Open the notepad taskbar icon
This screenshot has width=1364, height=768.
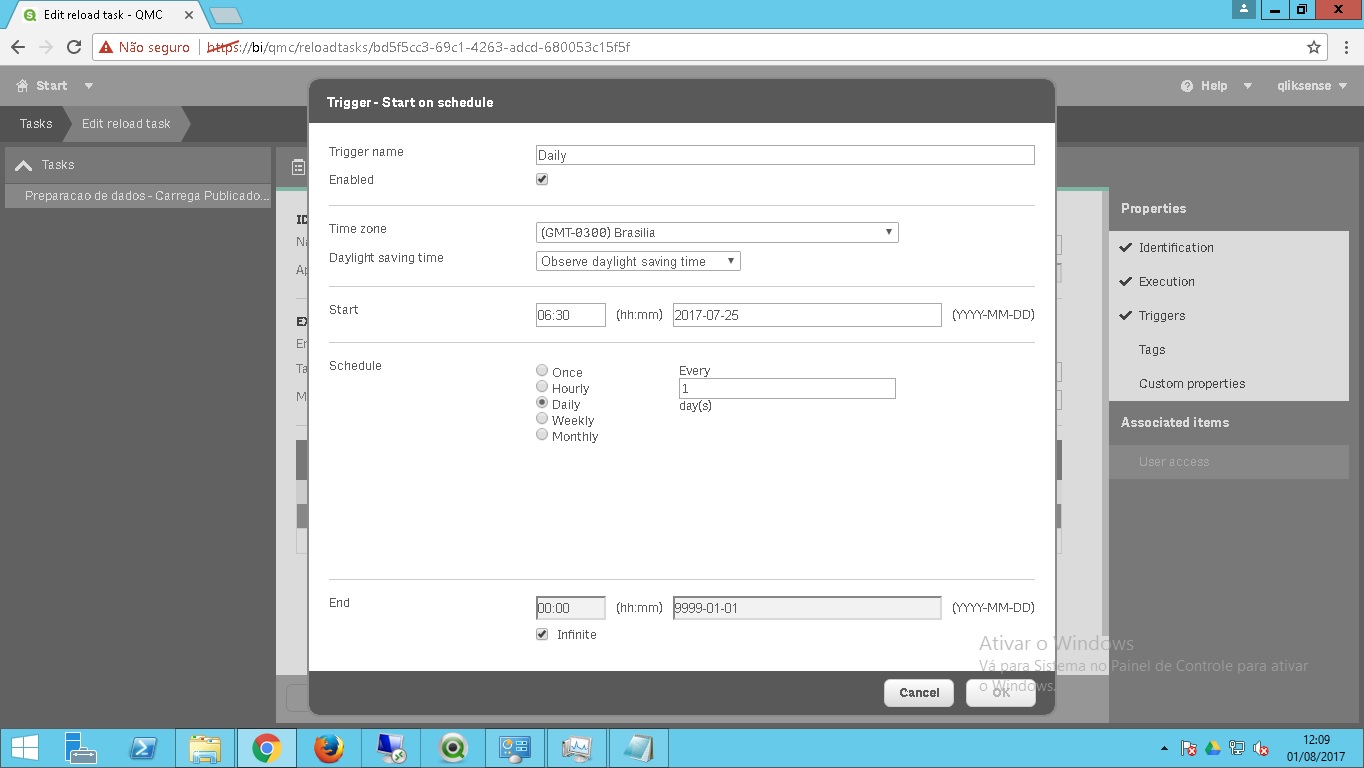tap(639, 748)
